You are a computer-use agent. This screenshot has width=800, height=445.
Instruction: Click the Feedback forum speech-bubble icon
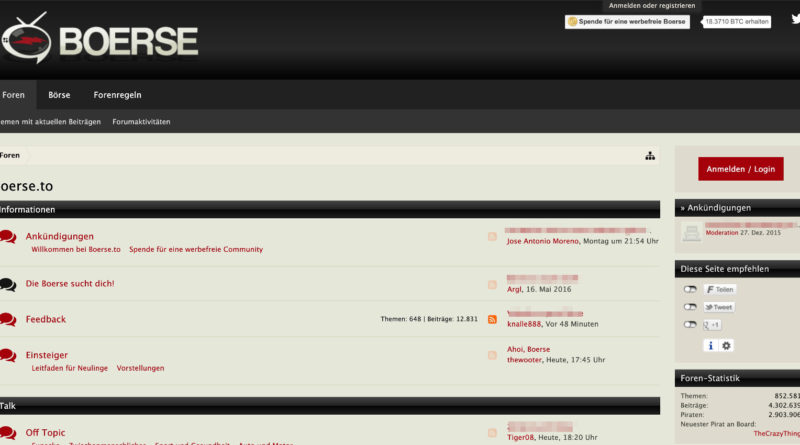point(8,319)
